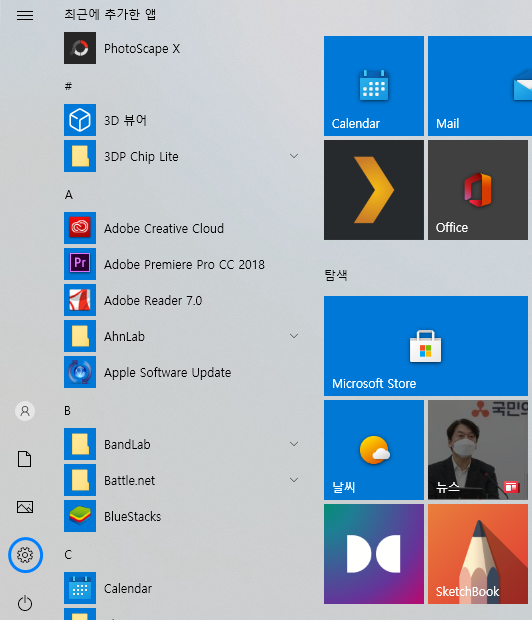
Task: Select the BlueStacks label
Action: coord(133,516)
